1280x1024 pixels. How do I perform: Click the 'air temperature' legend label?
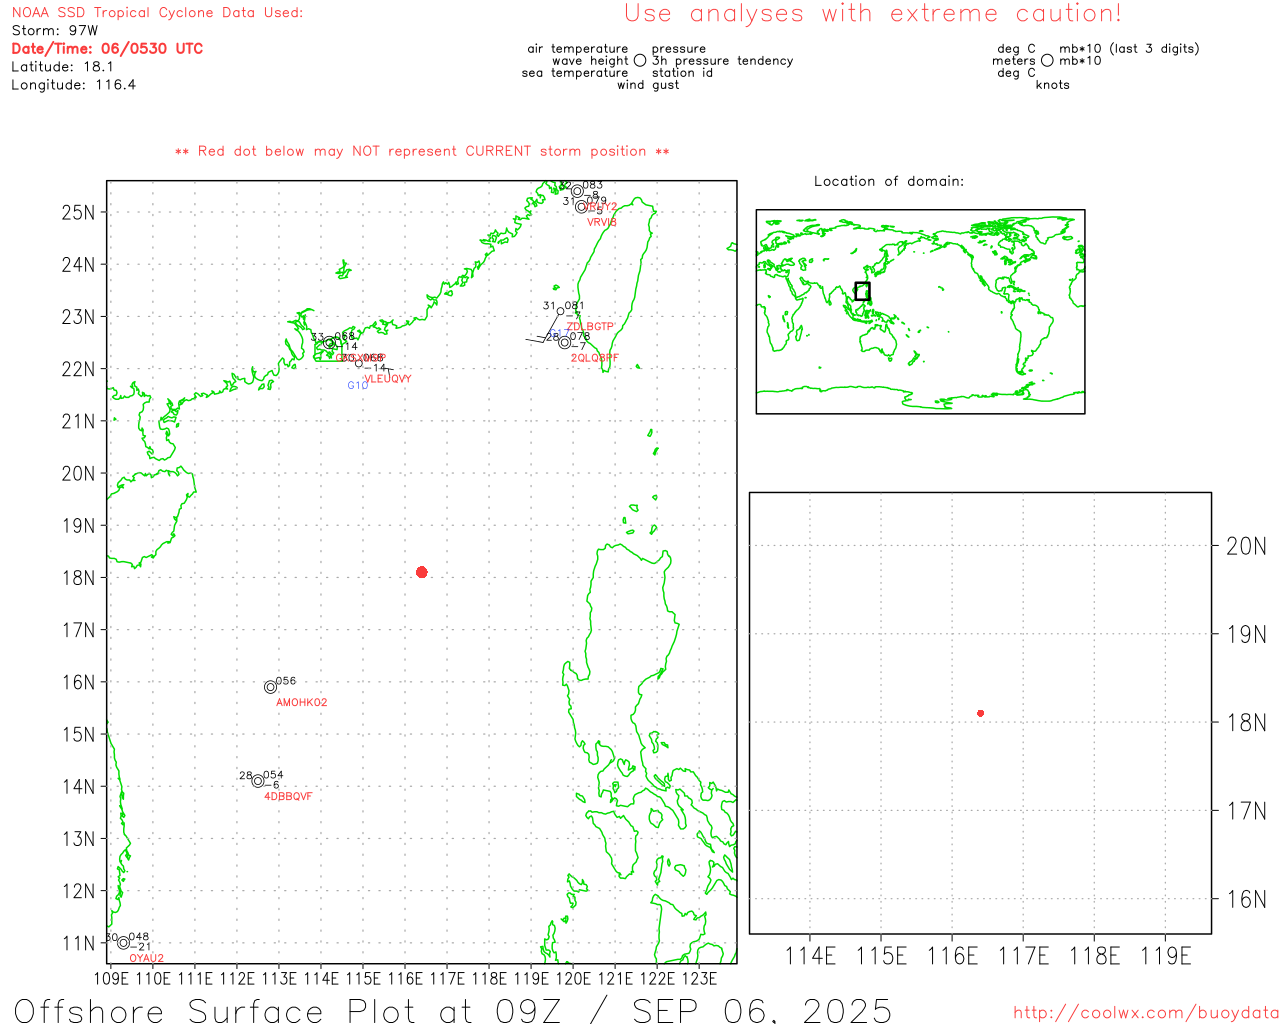pyautogui.click(x=578, y=49)
